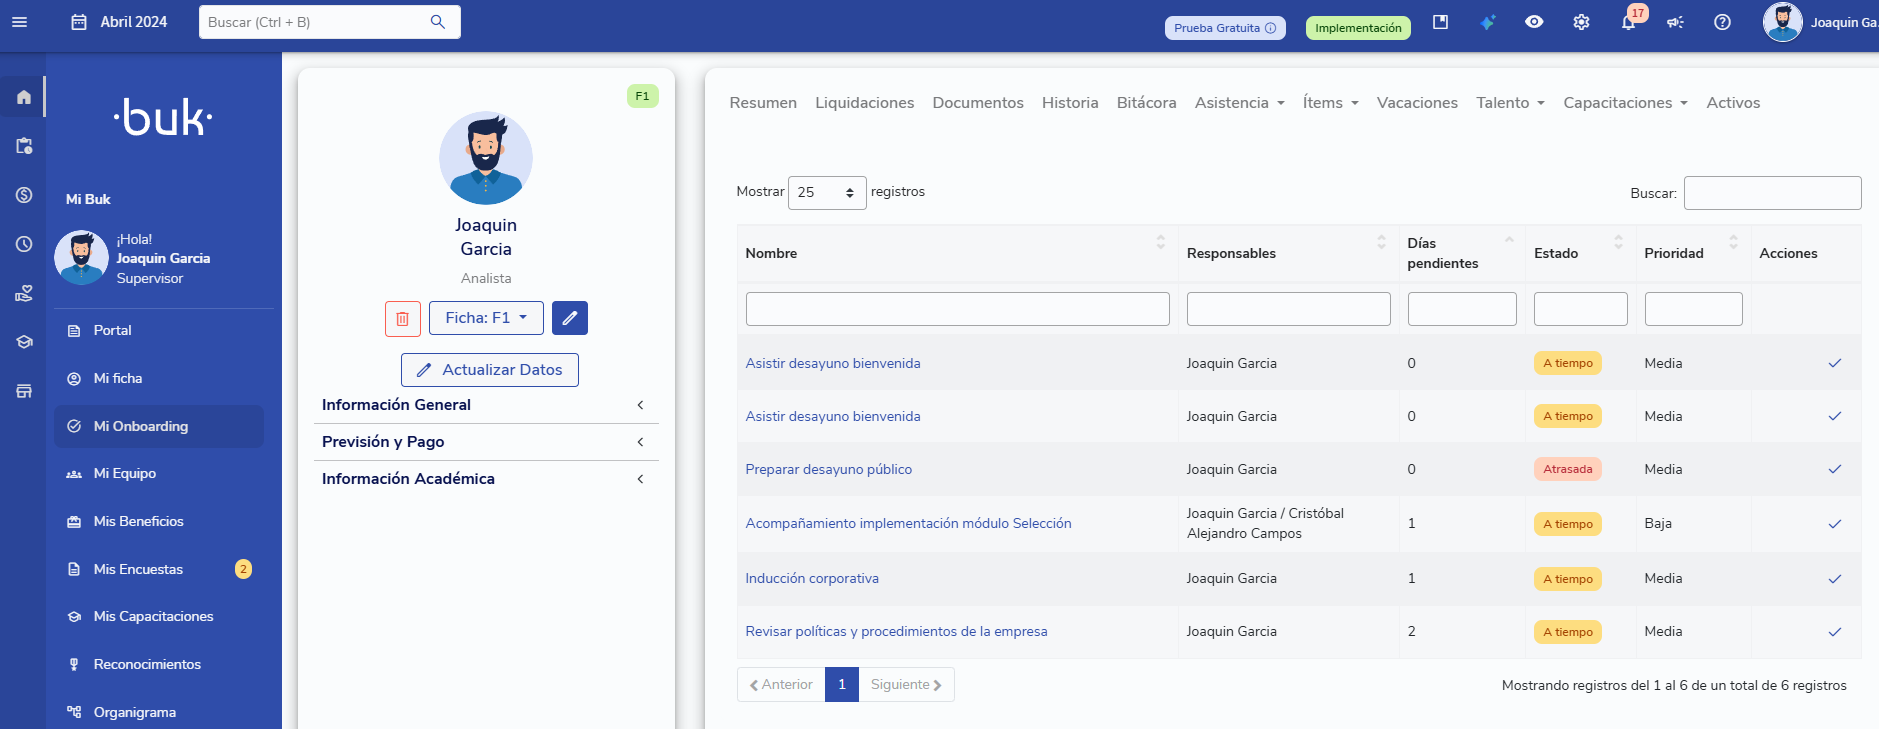
Task: Click the home icon in left rail
Action: (x=24, y=97)
